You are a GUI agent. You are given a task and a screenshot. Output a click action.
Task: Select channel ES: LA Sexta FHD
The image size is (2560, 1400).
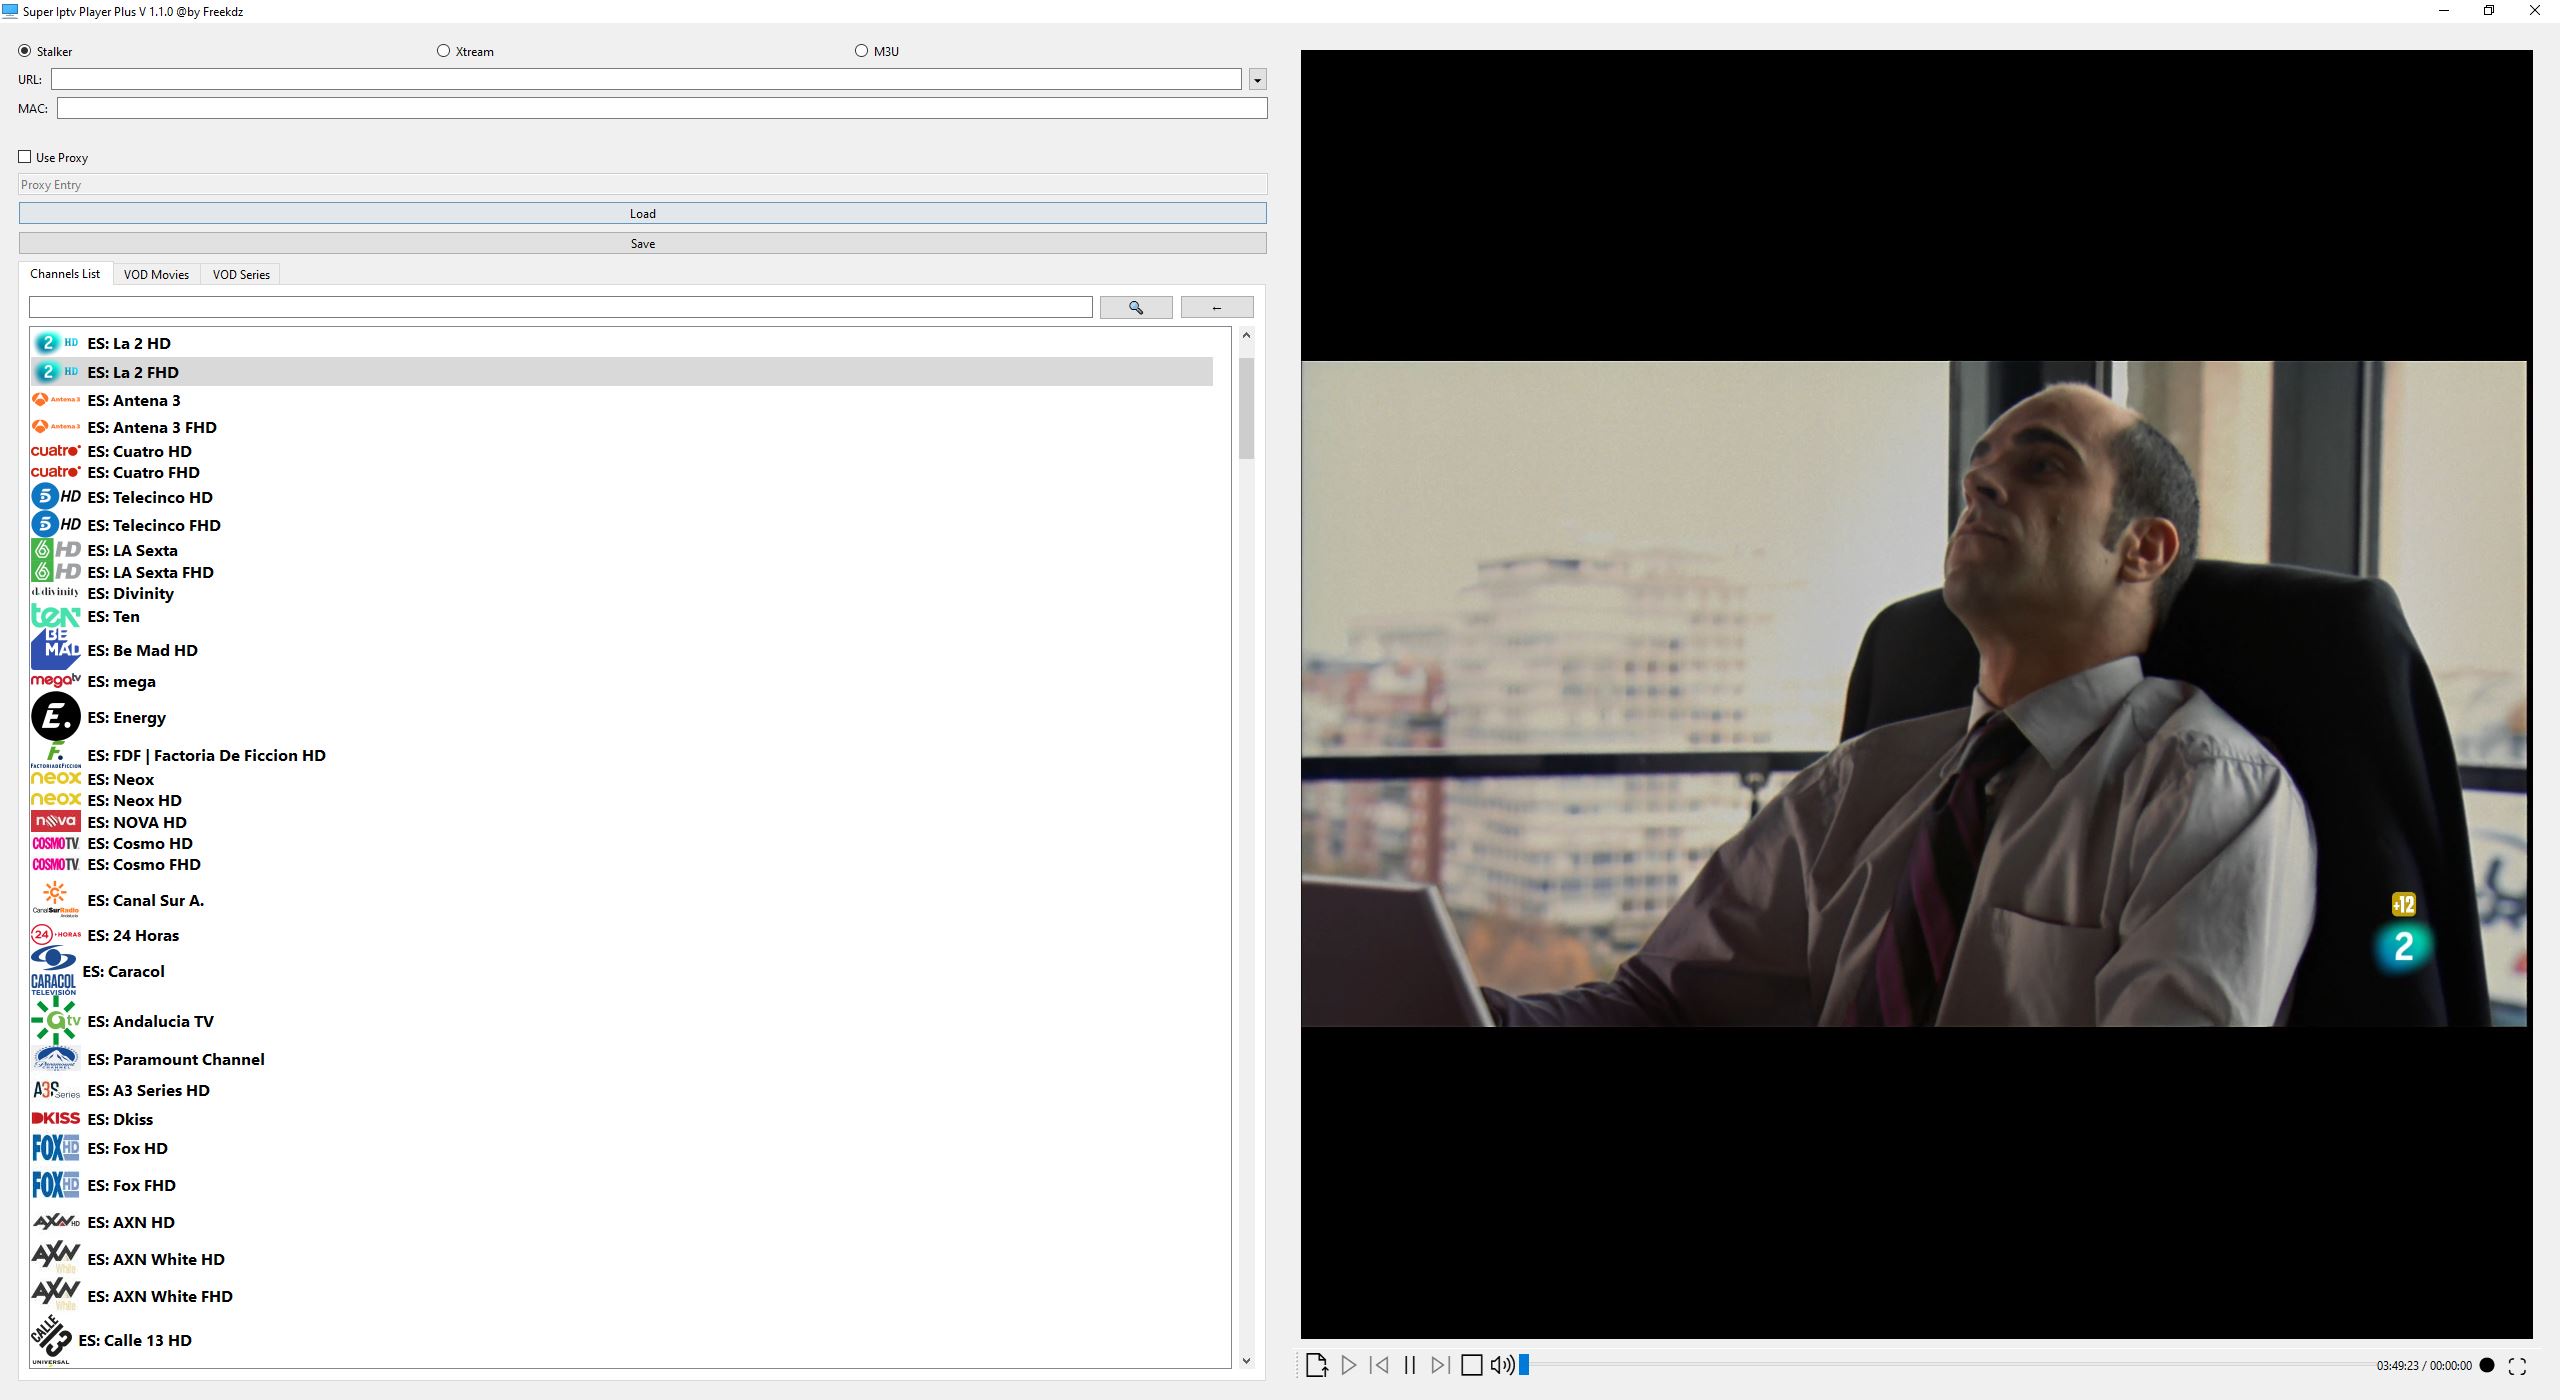pos(622,572)
